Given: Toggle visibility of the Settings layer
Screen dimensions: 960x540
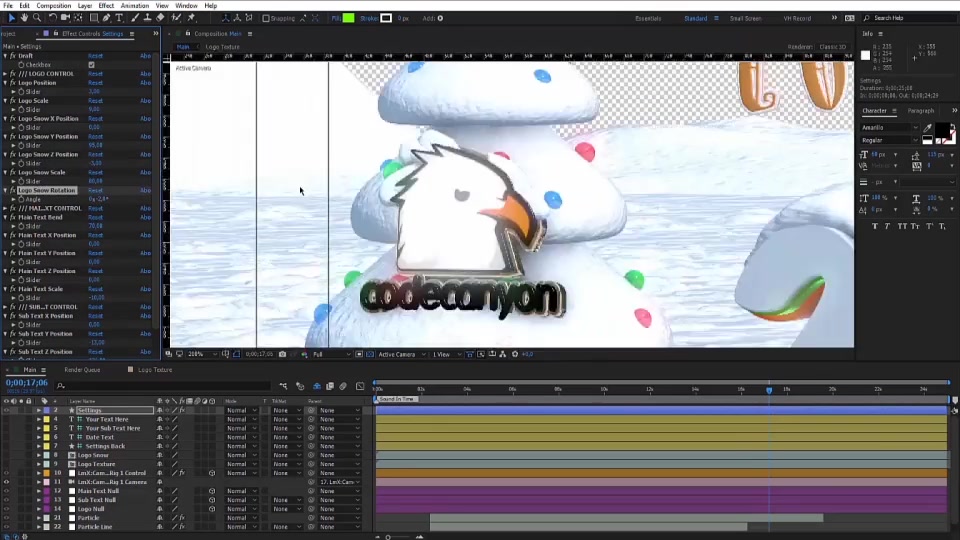Looking at the screenshot, I should pyautogui.click(x=6, y=410).
